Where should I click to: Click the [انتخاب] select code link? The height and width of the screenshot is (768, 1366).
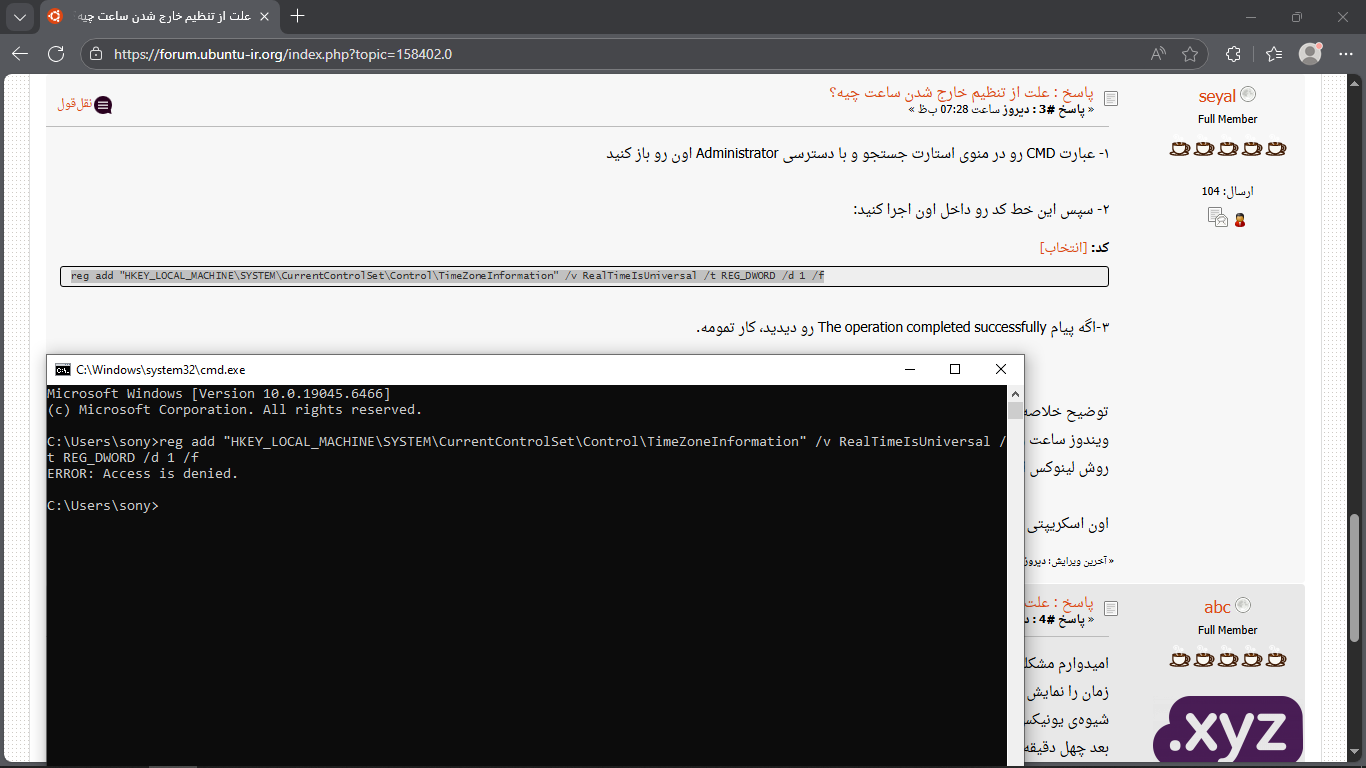(1063, 247)
